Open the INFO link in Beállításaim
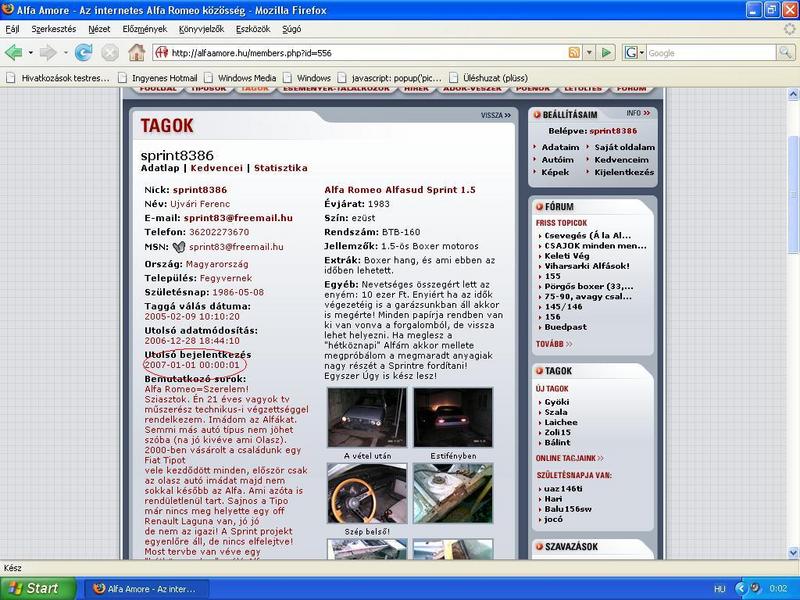 (x=638, y=113)
